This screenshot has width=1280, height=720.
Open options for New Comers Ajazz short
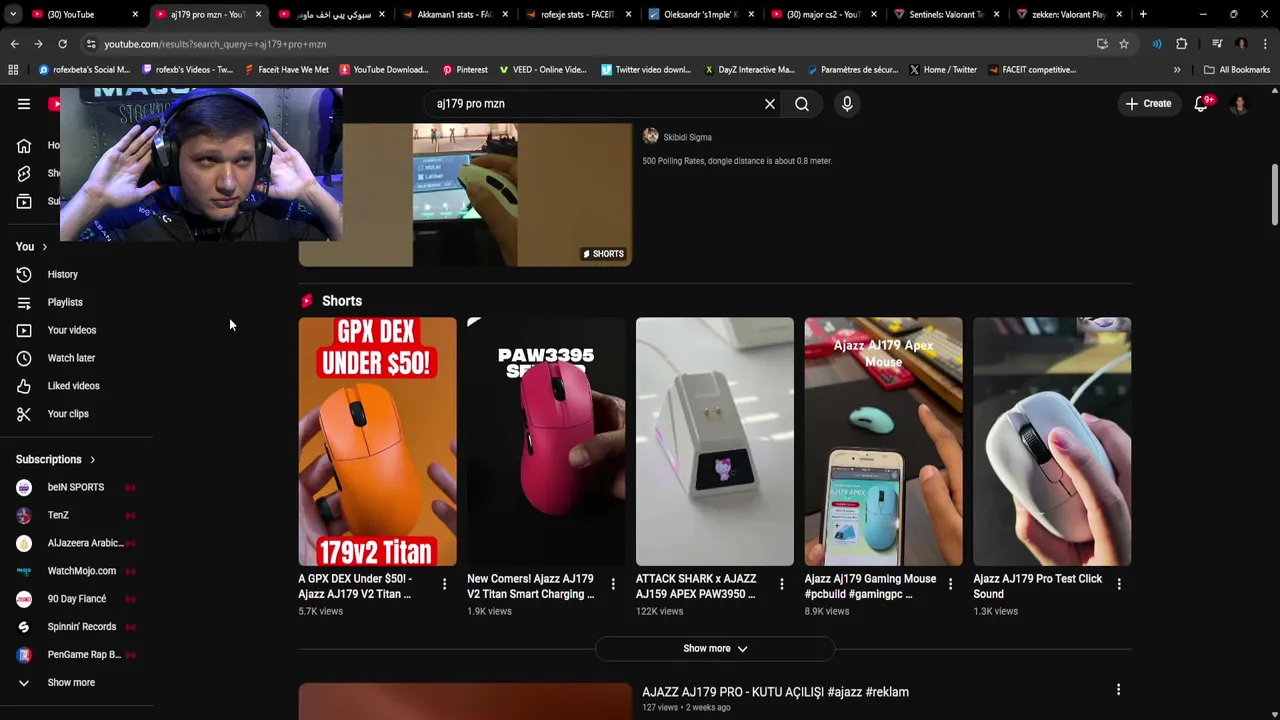613,584
